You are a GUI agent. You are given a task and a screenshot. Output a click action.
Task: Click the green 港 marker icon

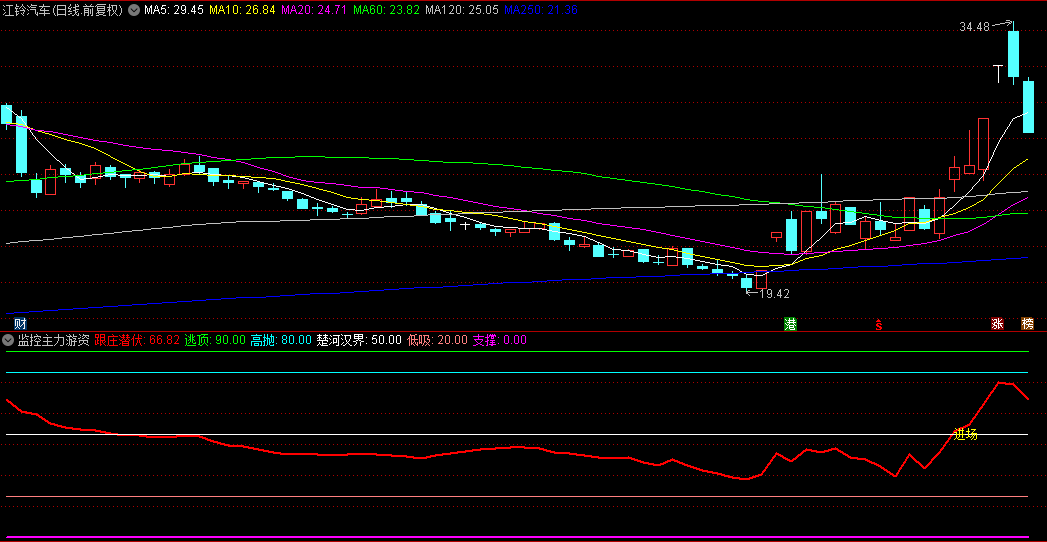tap(790, 324)
